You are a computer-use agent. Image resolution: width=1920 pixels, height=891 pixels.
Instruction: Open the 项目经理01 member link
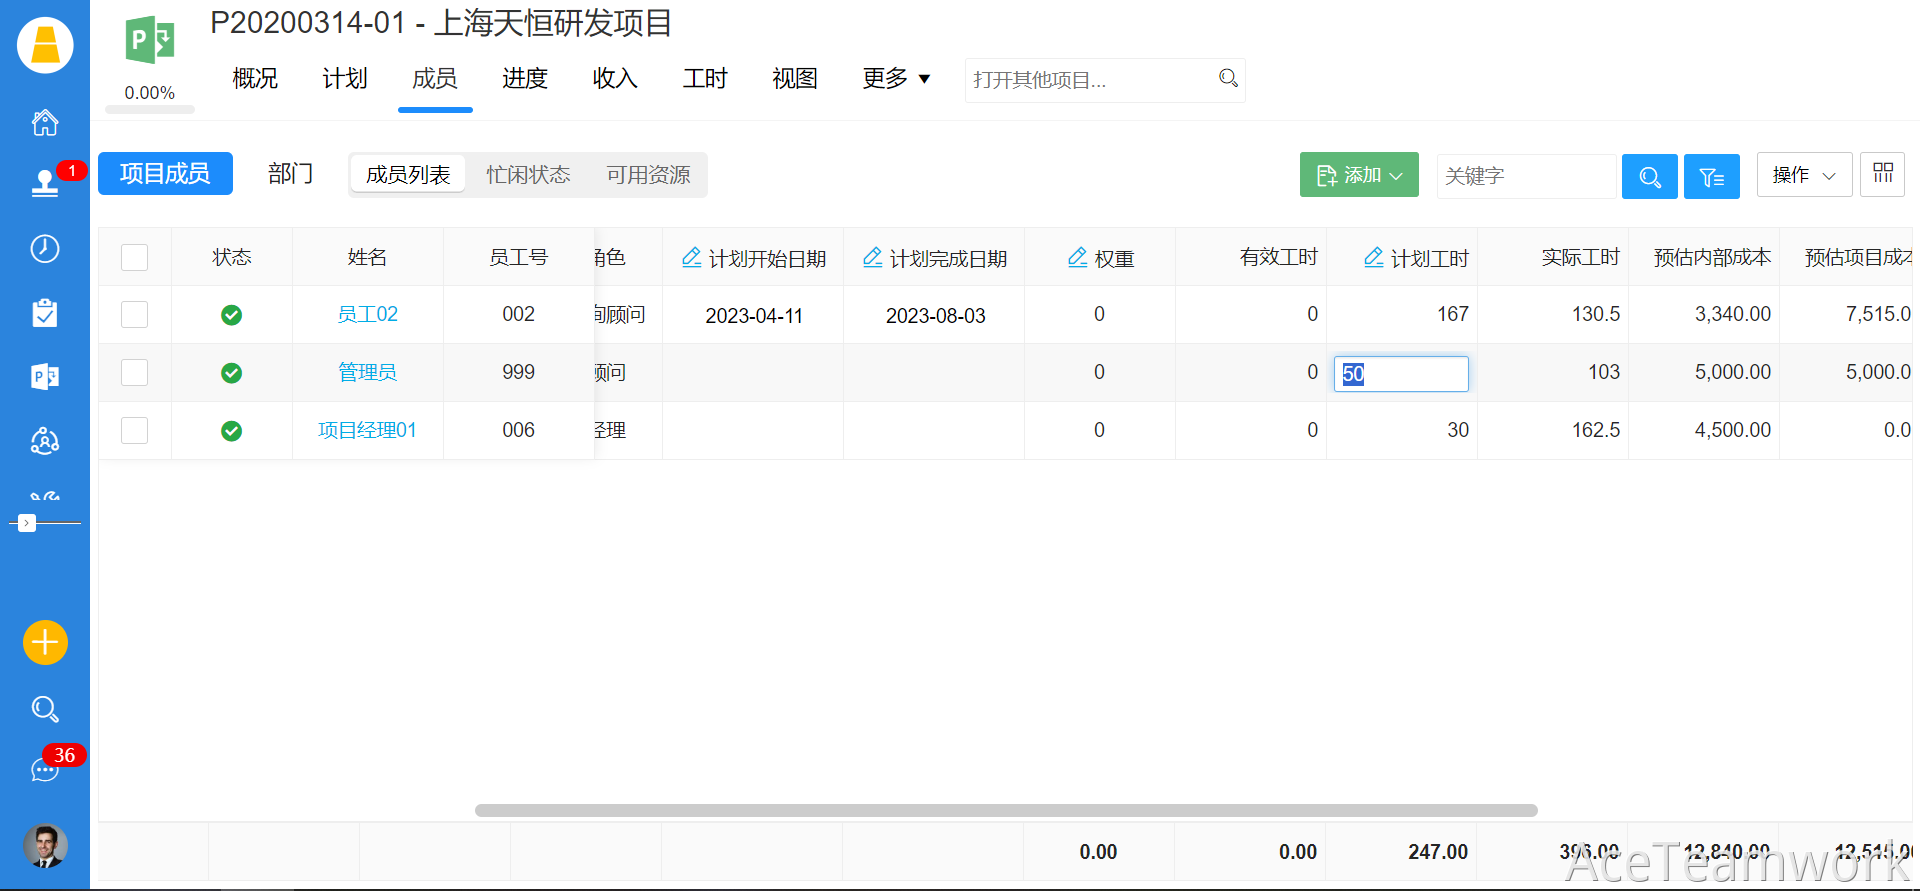pyautogui.click(x=367, y=431)
